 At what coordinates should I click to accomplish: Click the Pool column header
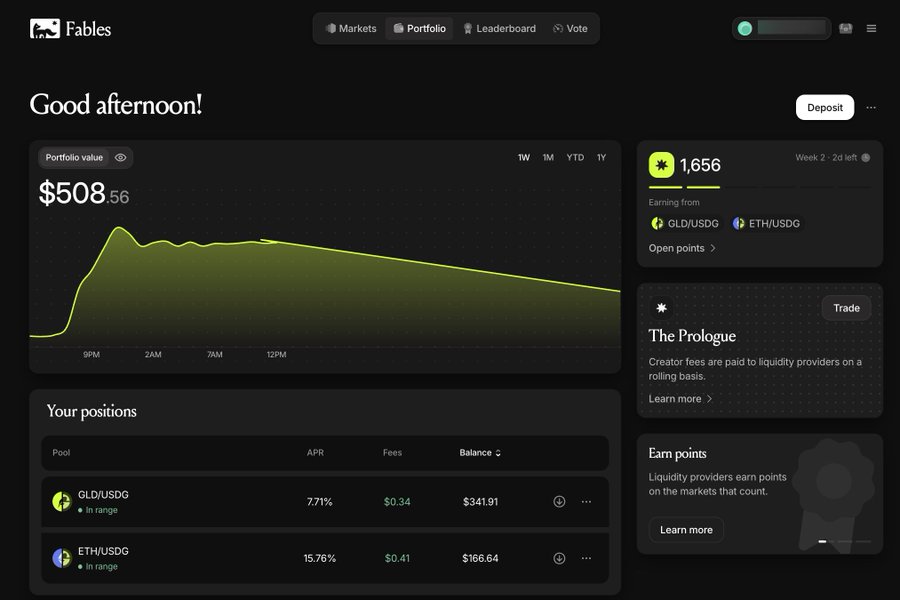tap(61, 452)
